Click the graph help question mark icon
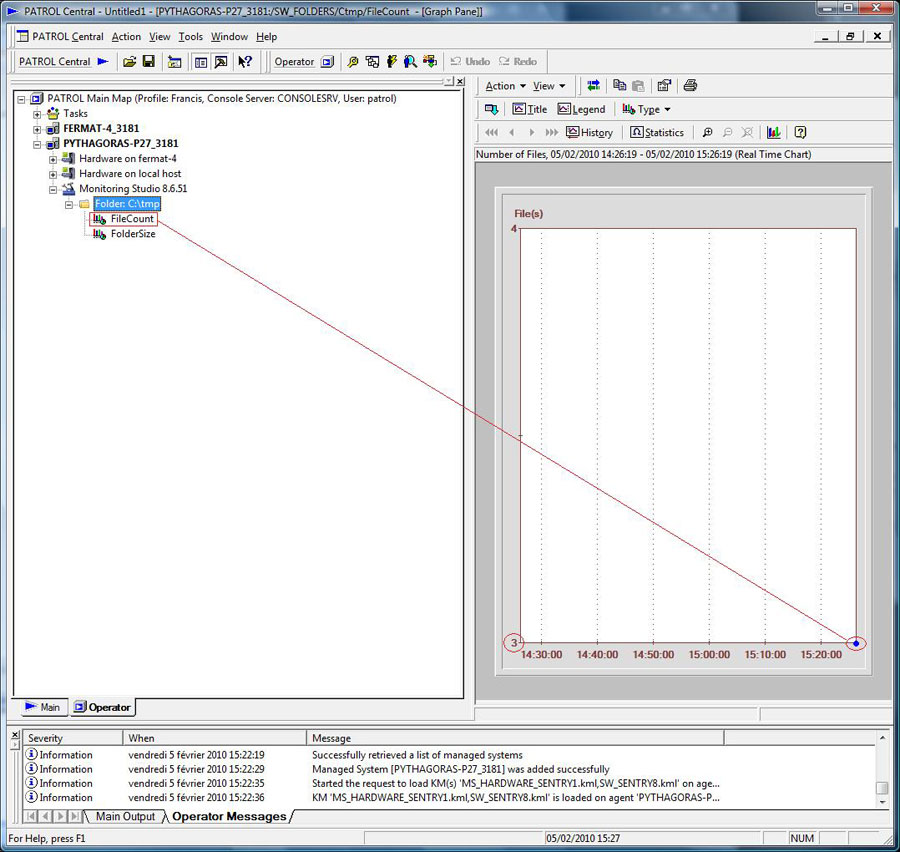The height and width of the screenshot is (852, 900). click(x=800, y=132)
